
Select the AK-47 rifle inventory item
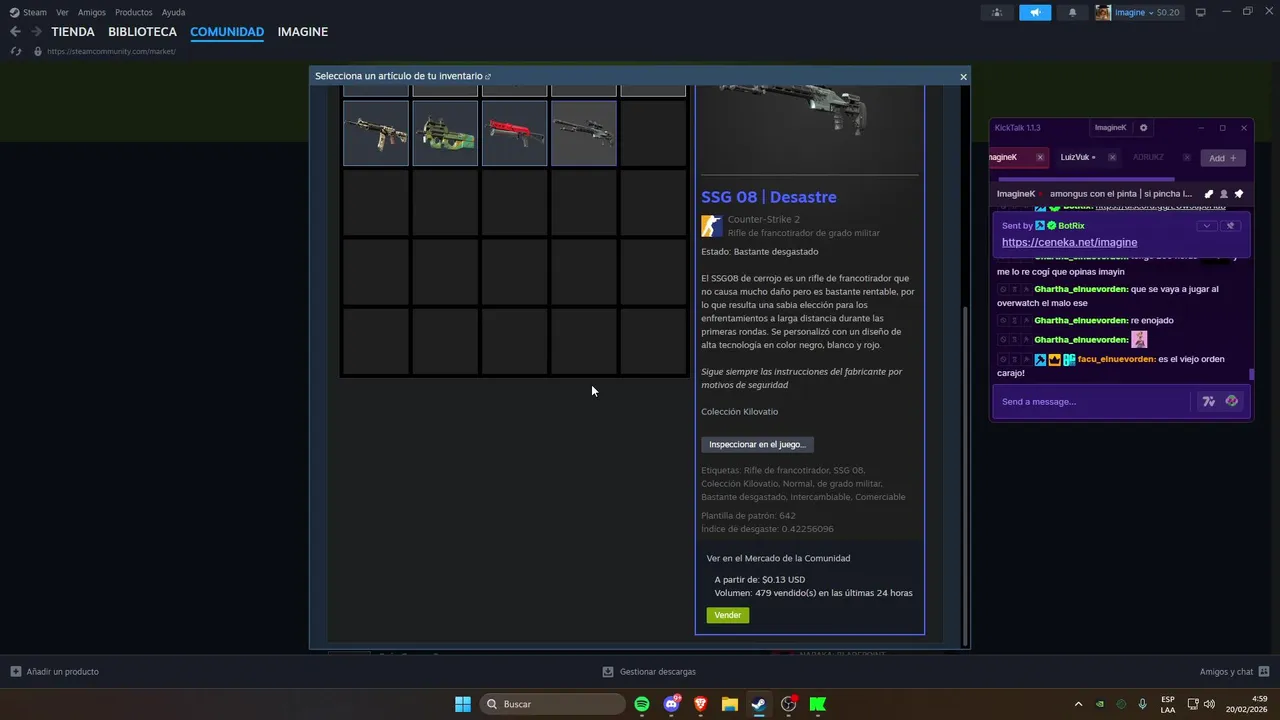tap(376, 133)
